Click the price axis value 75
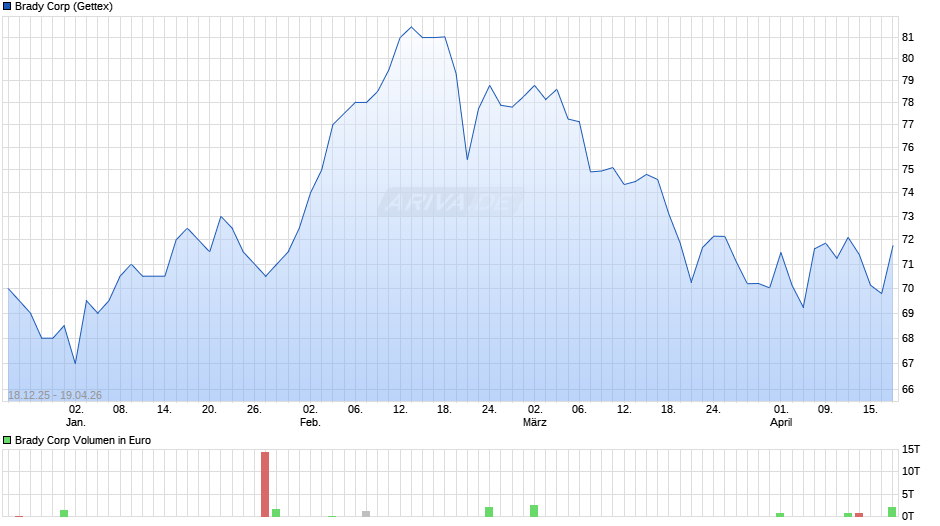 [908, 170]
